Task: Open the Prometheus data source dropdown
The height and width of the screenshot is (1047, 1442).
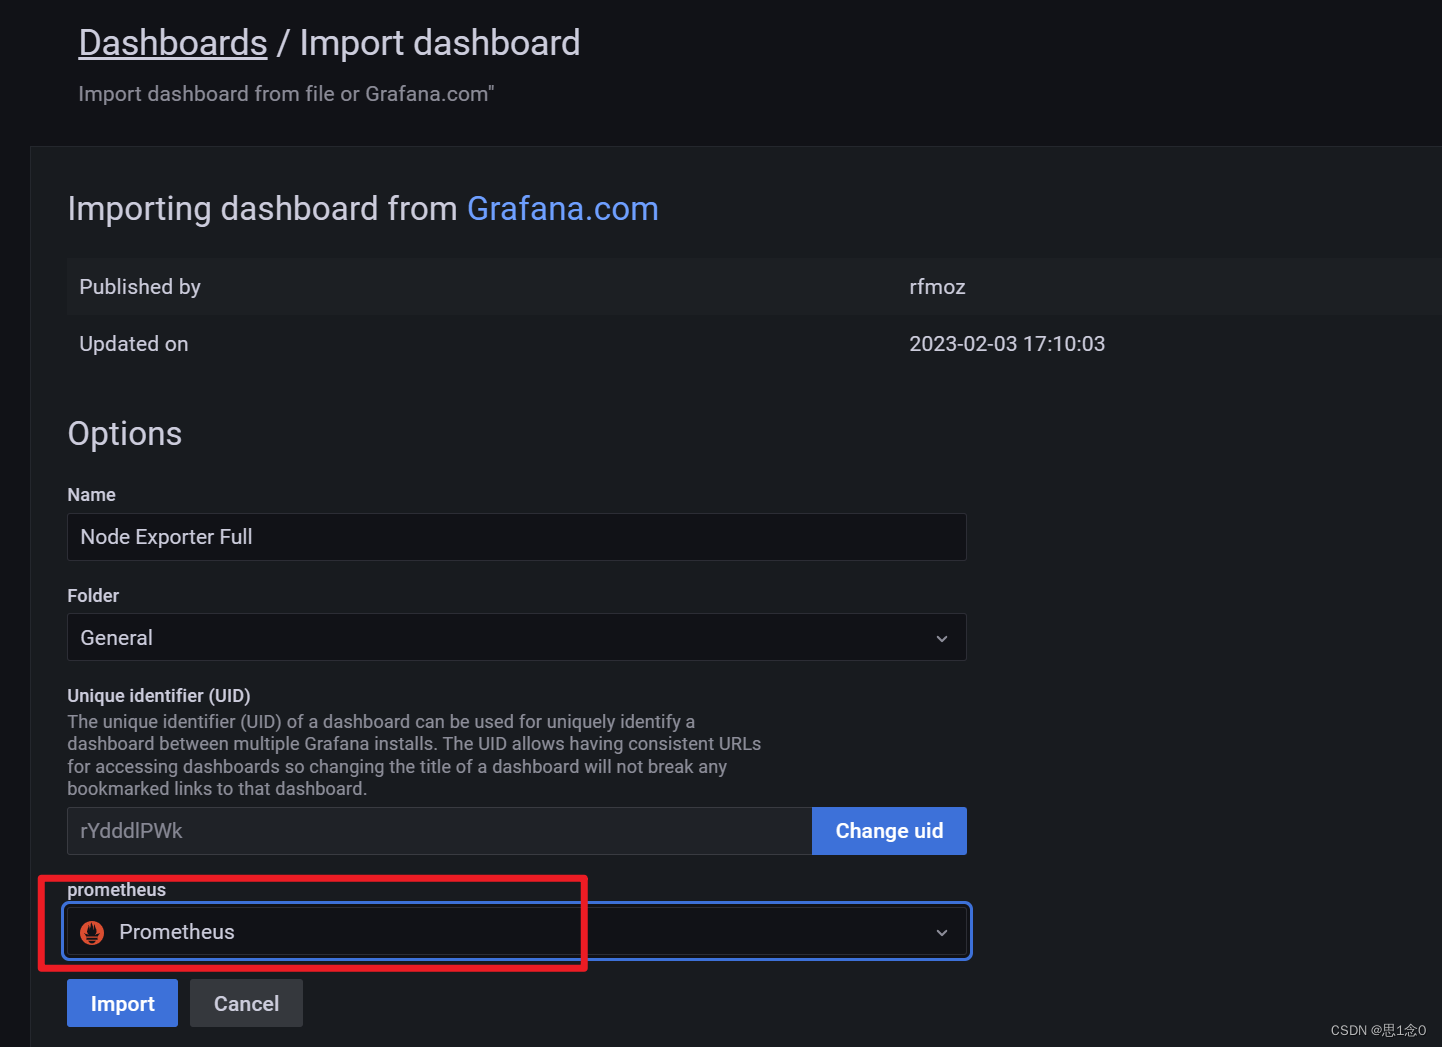Action: 517,932
